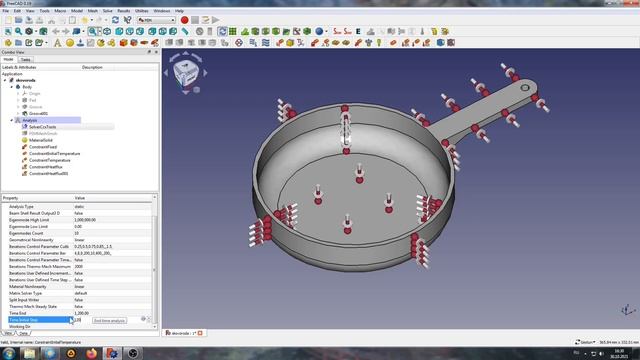
Task: Click the fixed constraint orange block icon
Action: [x=124, y=42]
